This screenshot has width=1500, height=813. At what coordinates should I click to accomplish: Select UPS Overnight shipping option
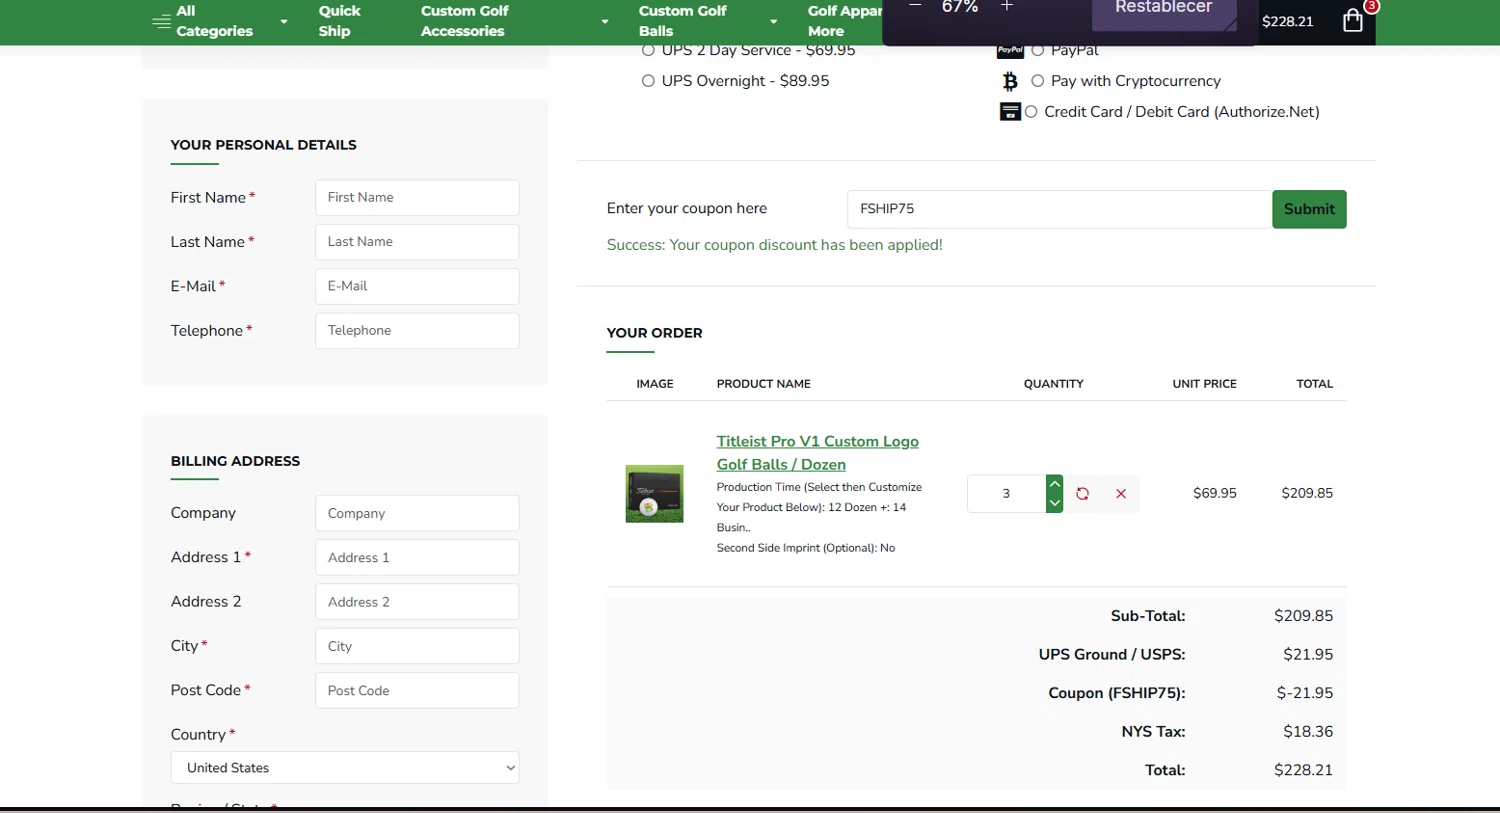click(x=648, y=81)
